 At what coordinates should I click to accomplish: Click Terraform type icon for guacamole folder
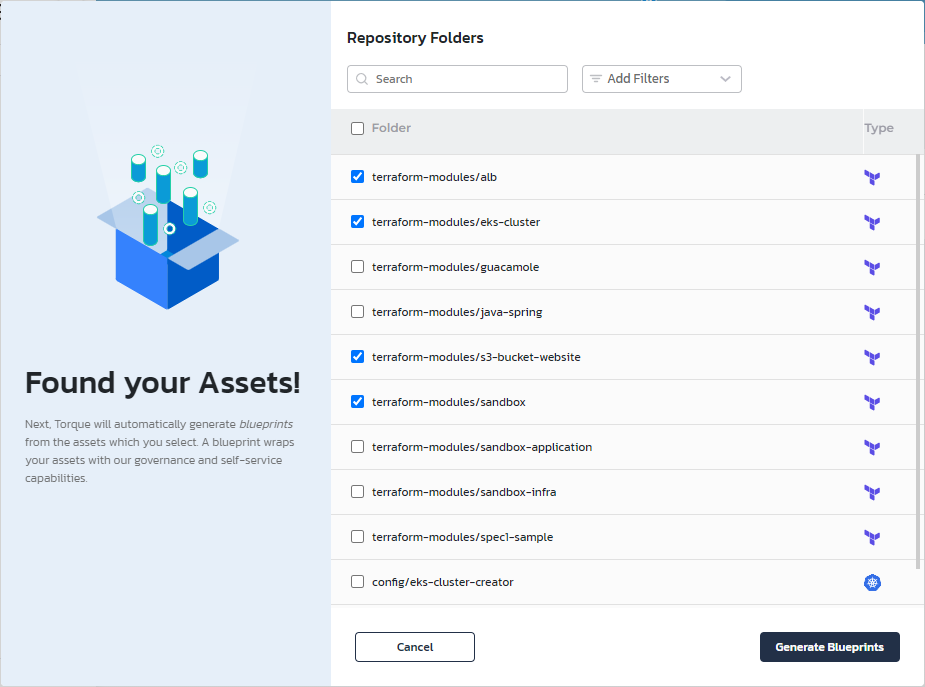tap(872, 268)
